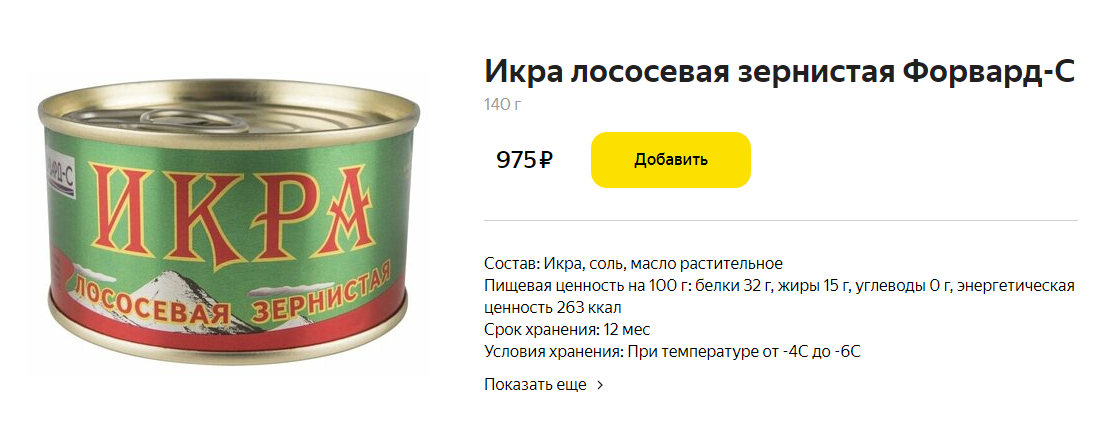Click the Пищевая ценность на 100 г text

pyautogui.click(x=584, y=286)
